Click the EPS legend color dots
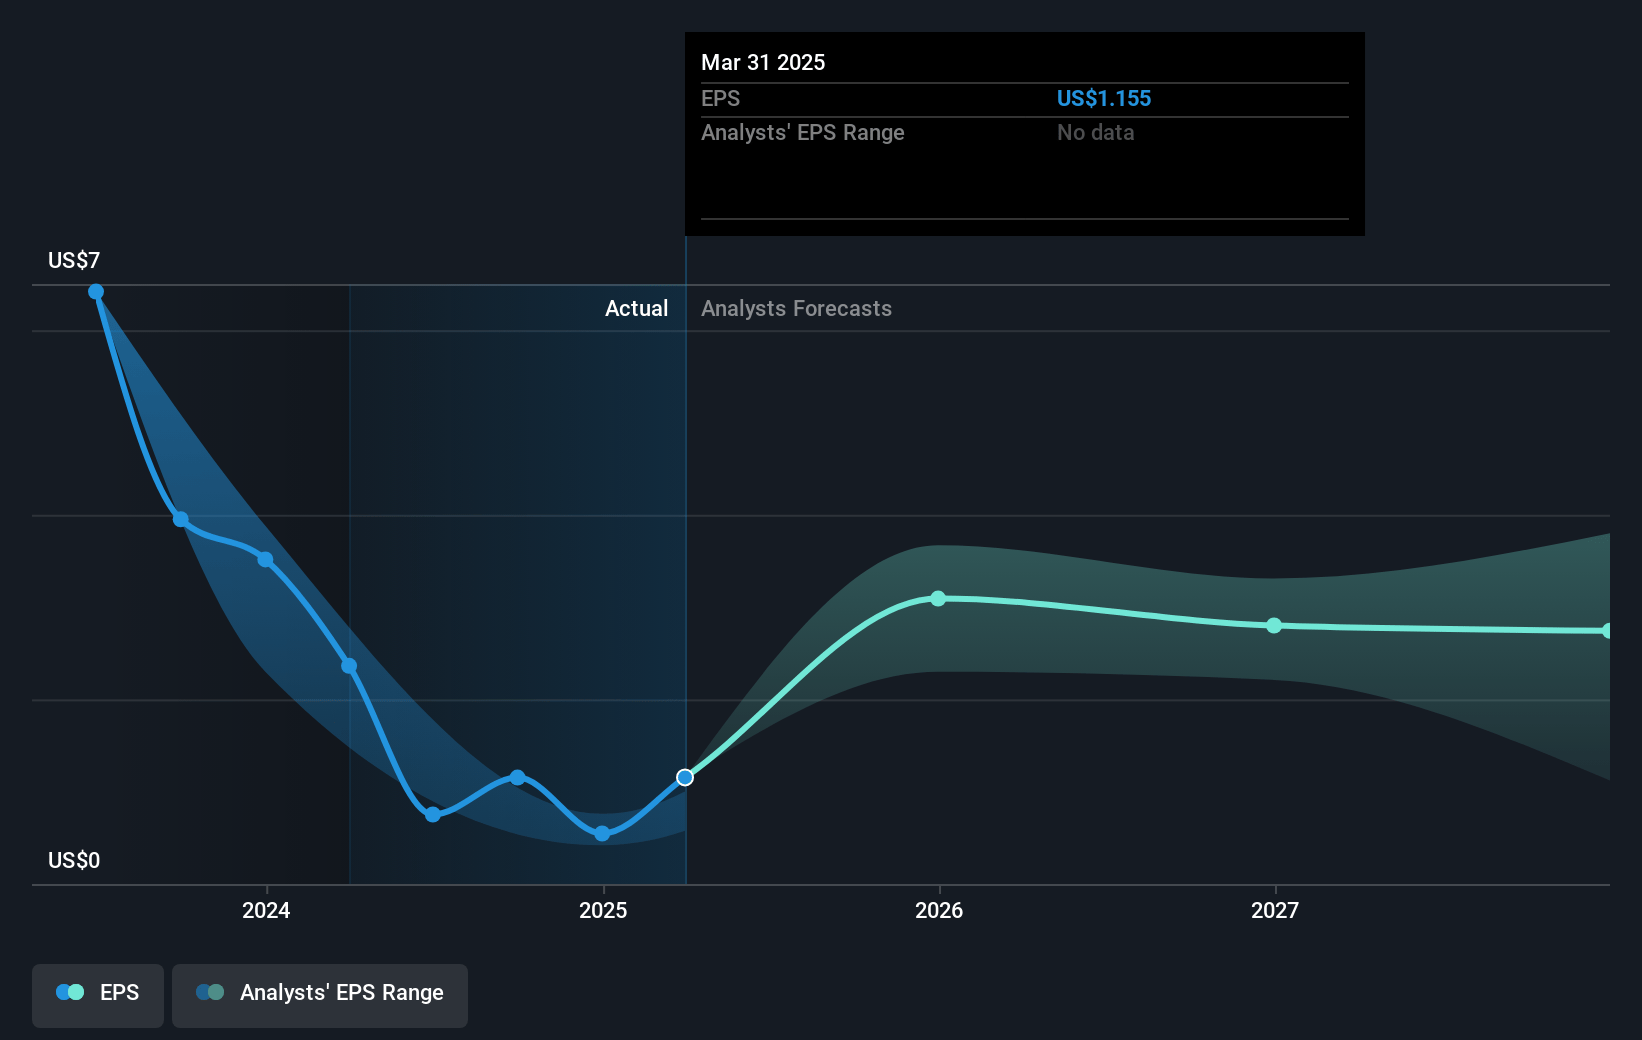 70,992
